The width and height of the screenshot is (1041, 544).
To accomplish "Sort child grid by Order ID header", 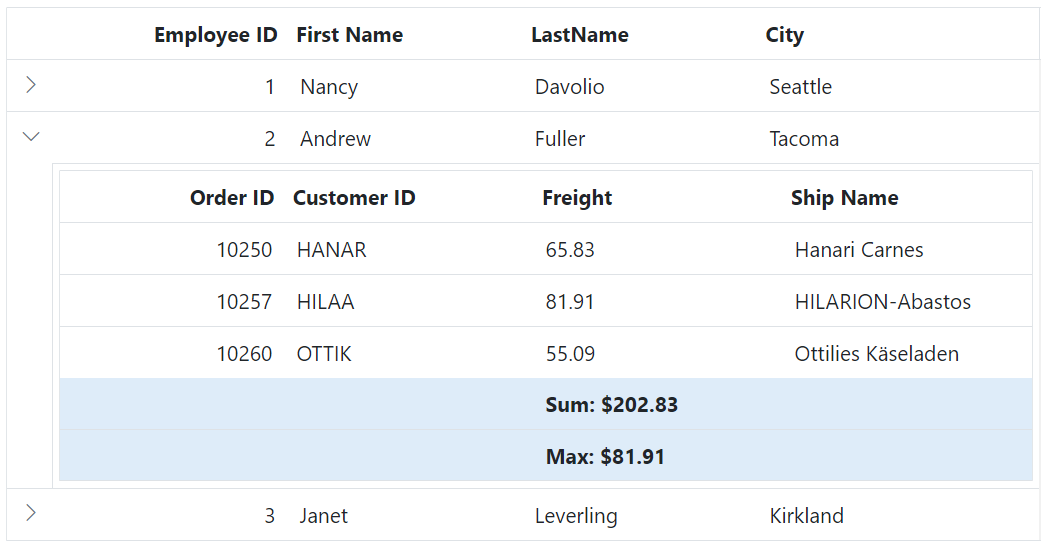I will (x=231, y=198).
